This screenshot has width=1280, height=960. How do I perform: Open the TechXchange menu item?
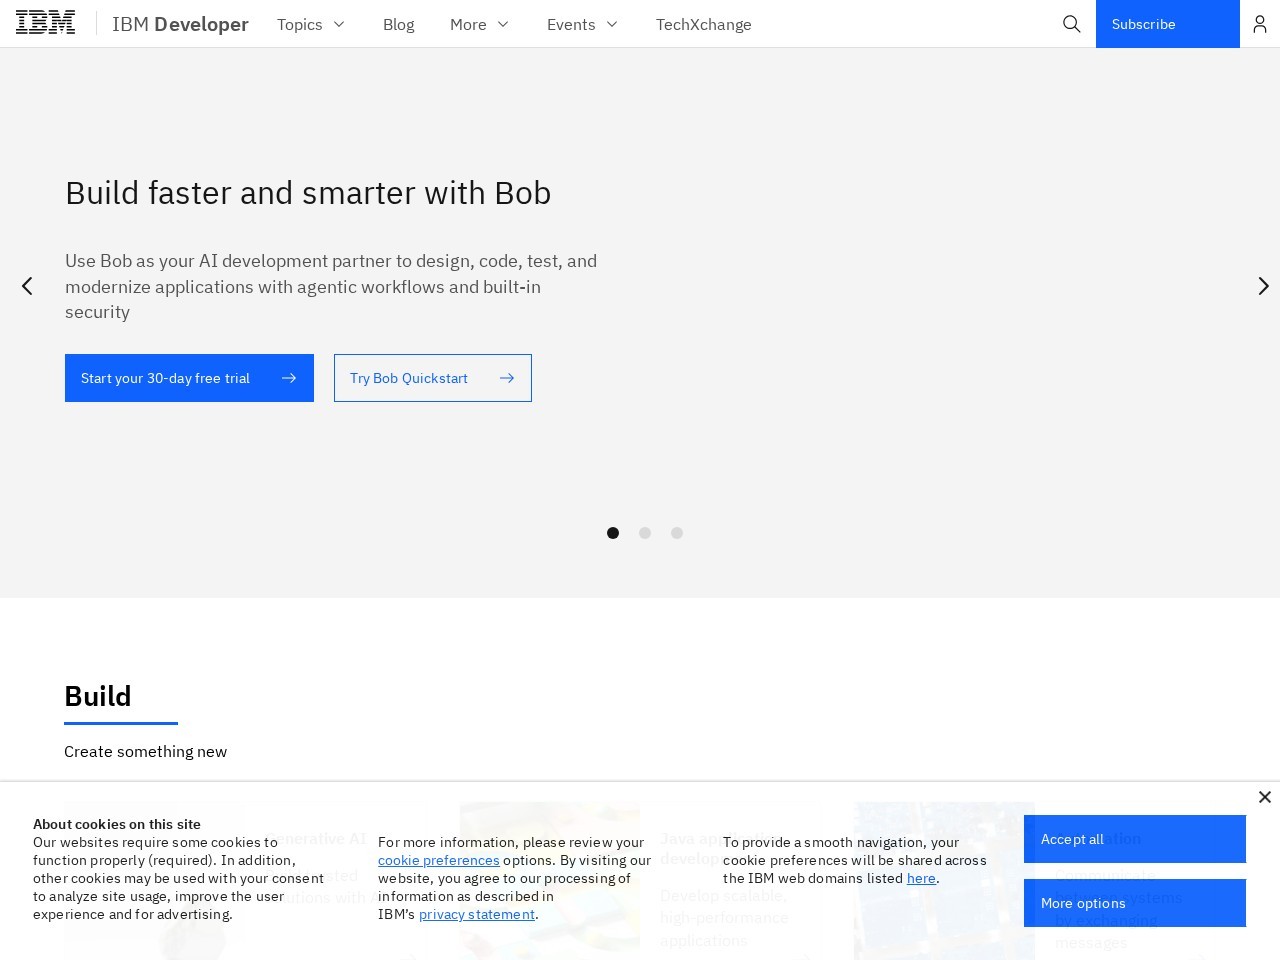pos(703,24)
